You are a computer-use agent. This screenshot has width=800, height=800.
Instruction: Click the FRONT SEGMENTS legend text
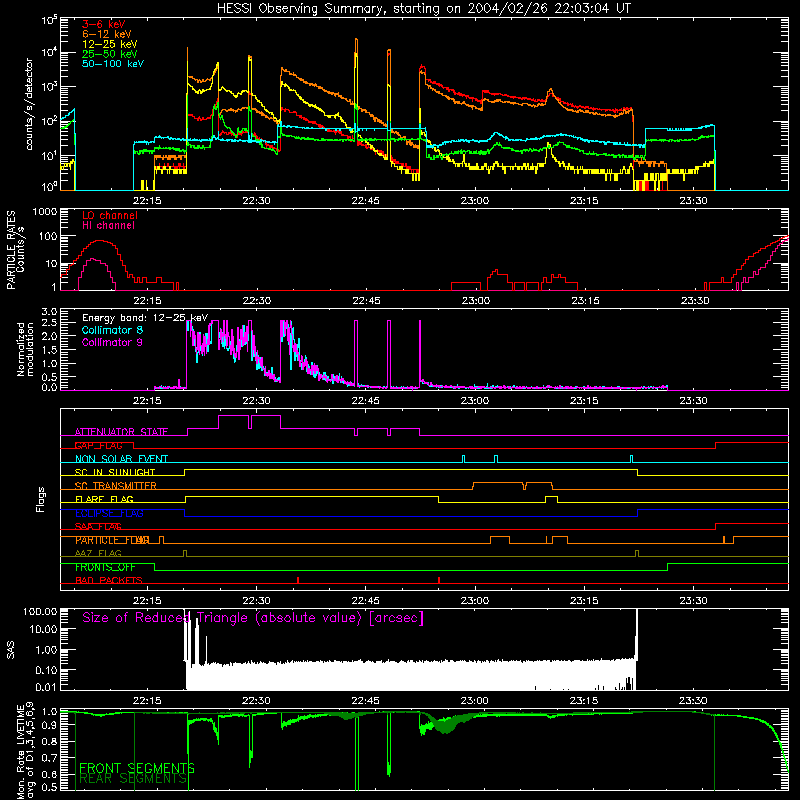click(x=137, y=768)
